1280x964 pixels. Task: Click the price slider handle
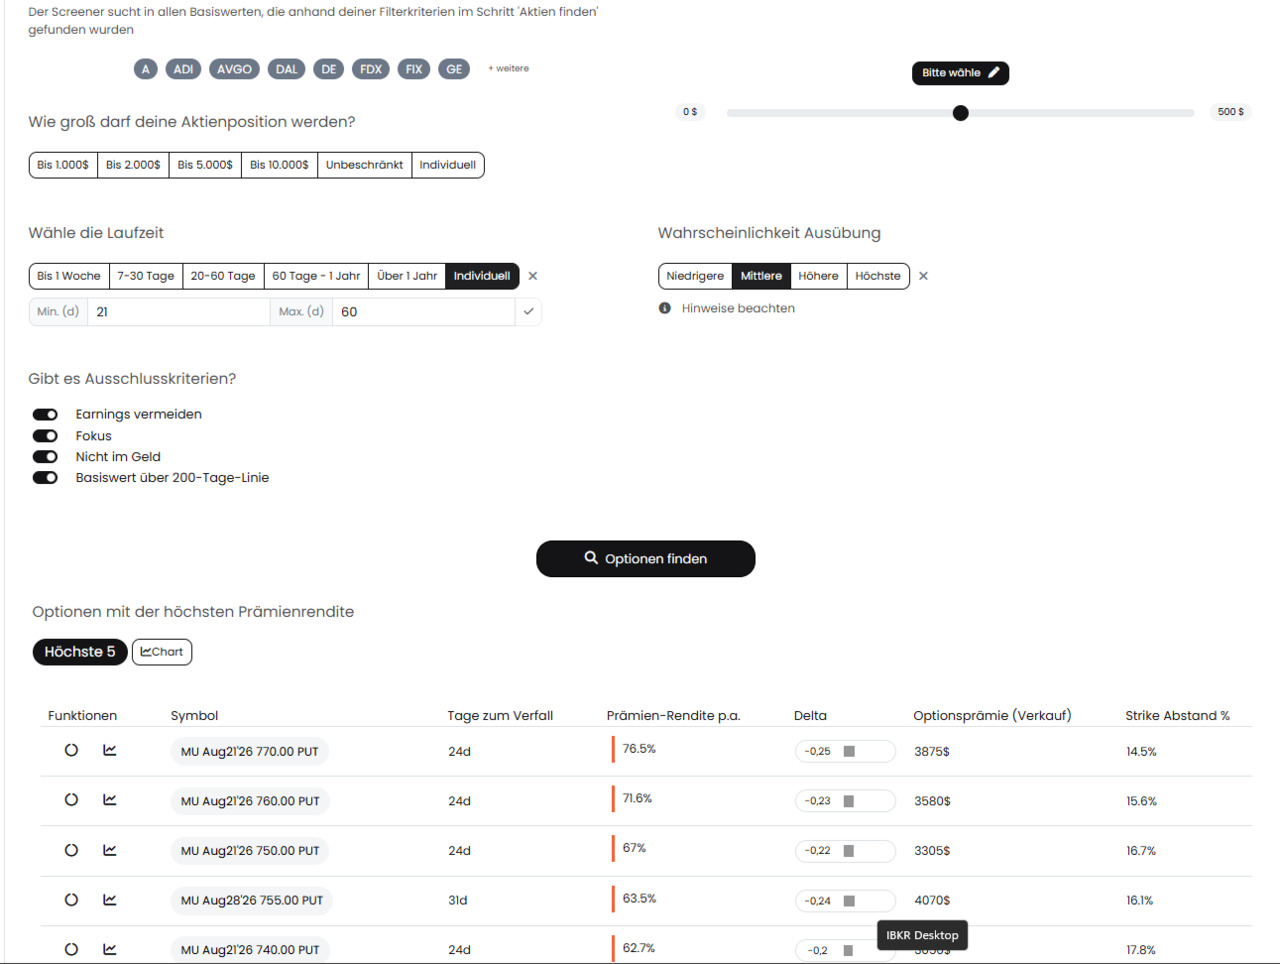pyautogui.click(x=961, y=113)
